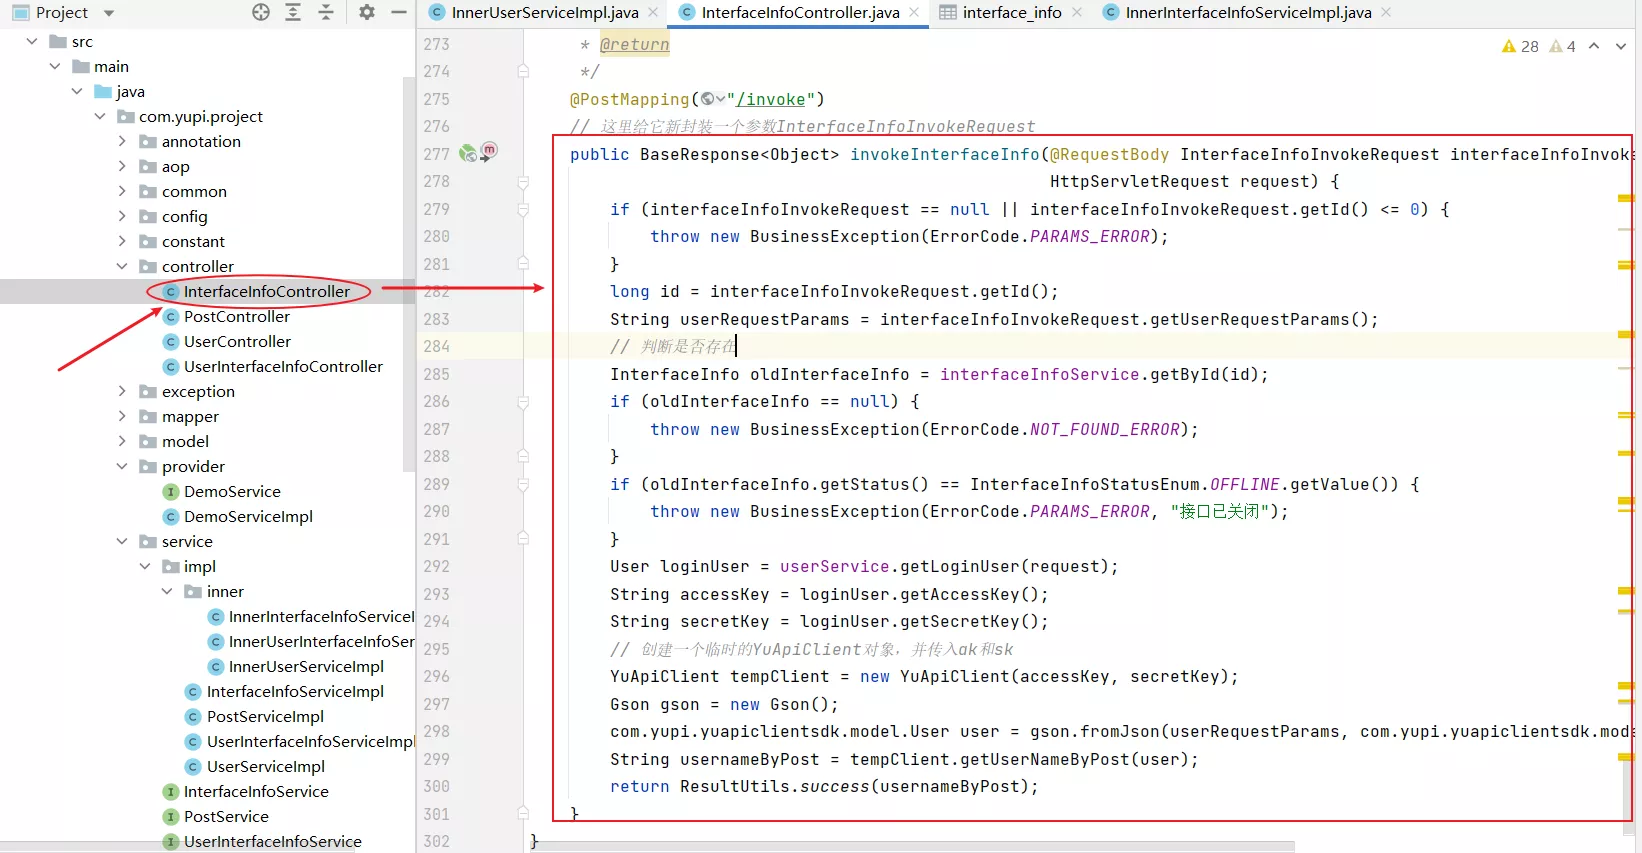Collapse the java folder
The width and height of the screenshot is (1642, 853).
coord(77,91)
